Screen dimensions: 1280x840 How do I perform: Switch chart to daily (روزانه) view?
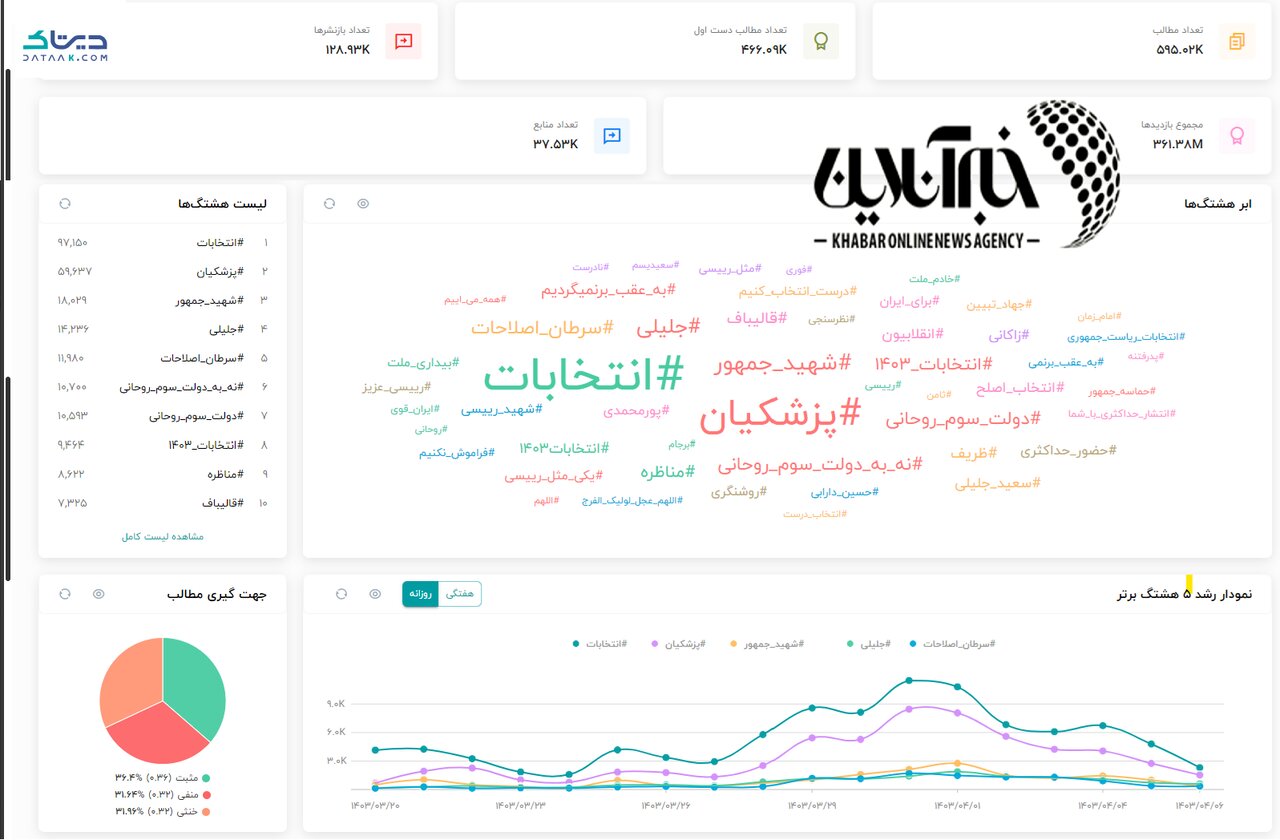tap(420, 594)
